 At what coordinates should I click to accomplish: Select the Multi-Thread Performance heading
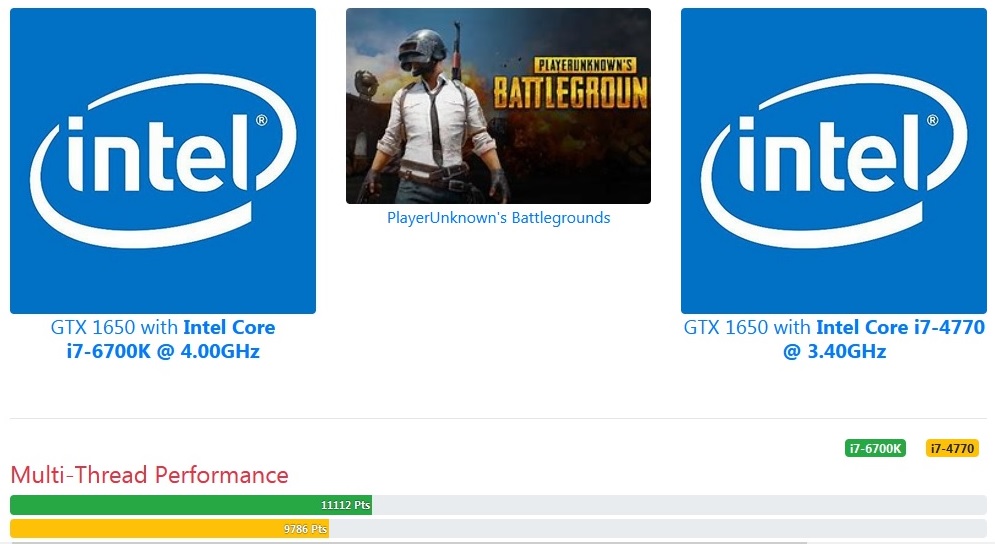[x=149, y=475]
